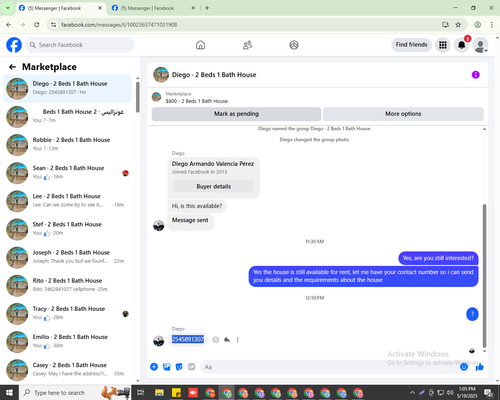Click the address bar URL
Viewport: 500px width, 400px height.
tap(119, 25)
